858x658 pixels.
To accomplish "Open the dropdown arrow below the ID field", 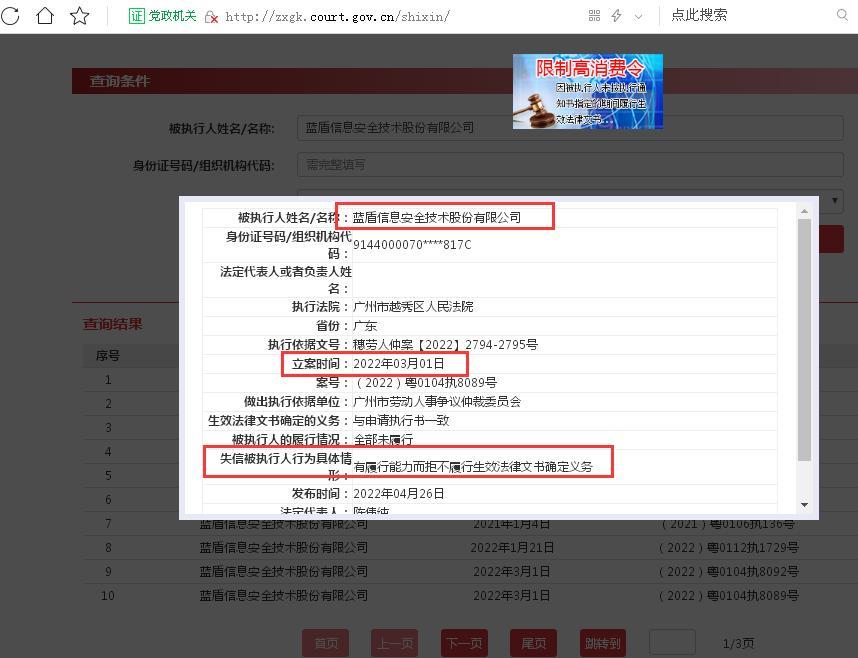I will tap(834, 201).
